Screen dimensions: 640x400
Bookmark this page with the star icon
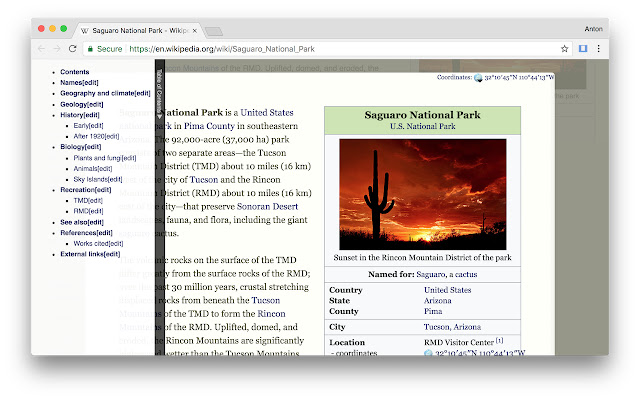coord(564,48)
